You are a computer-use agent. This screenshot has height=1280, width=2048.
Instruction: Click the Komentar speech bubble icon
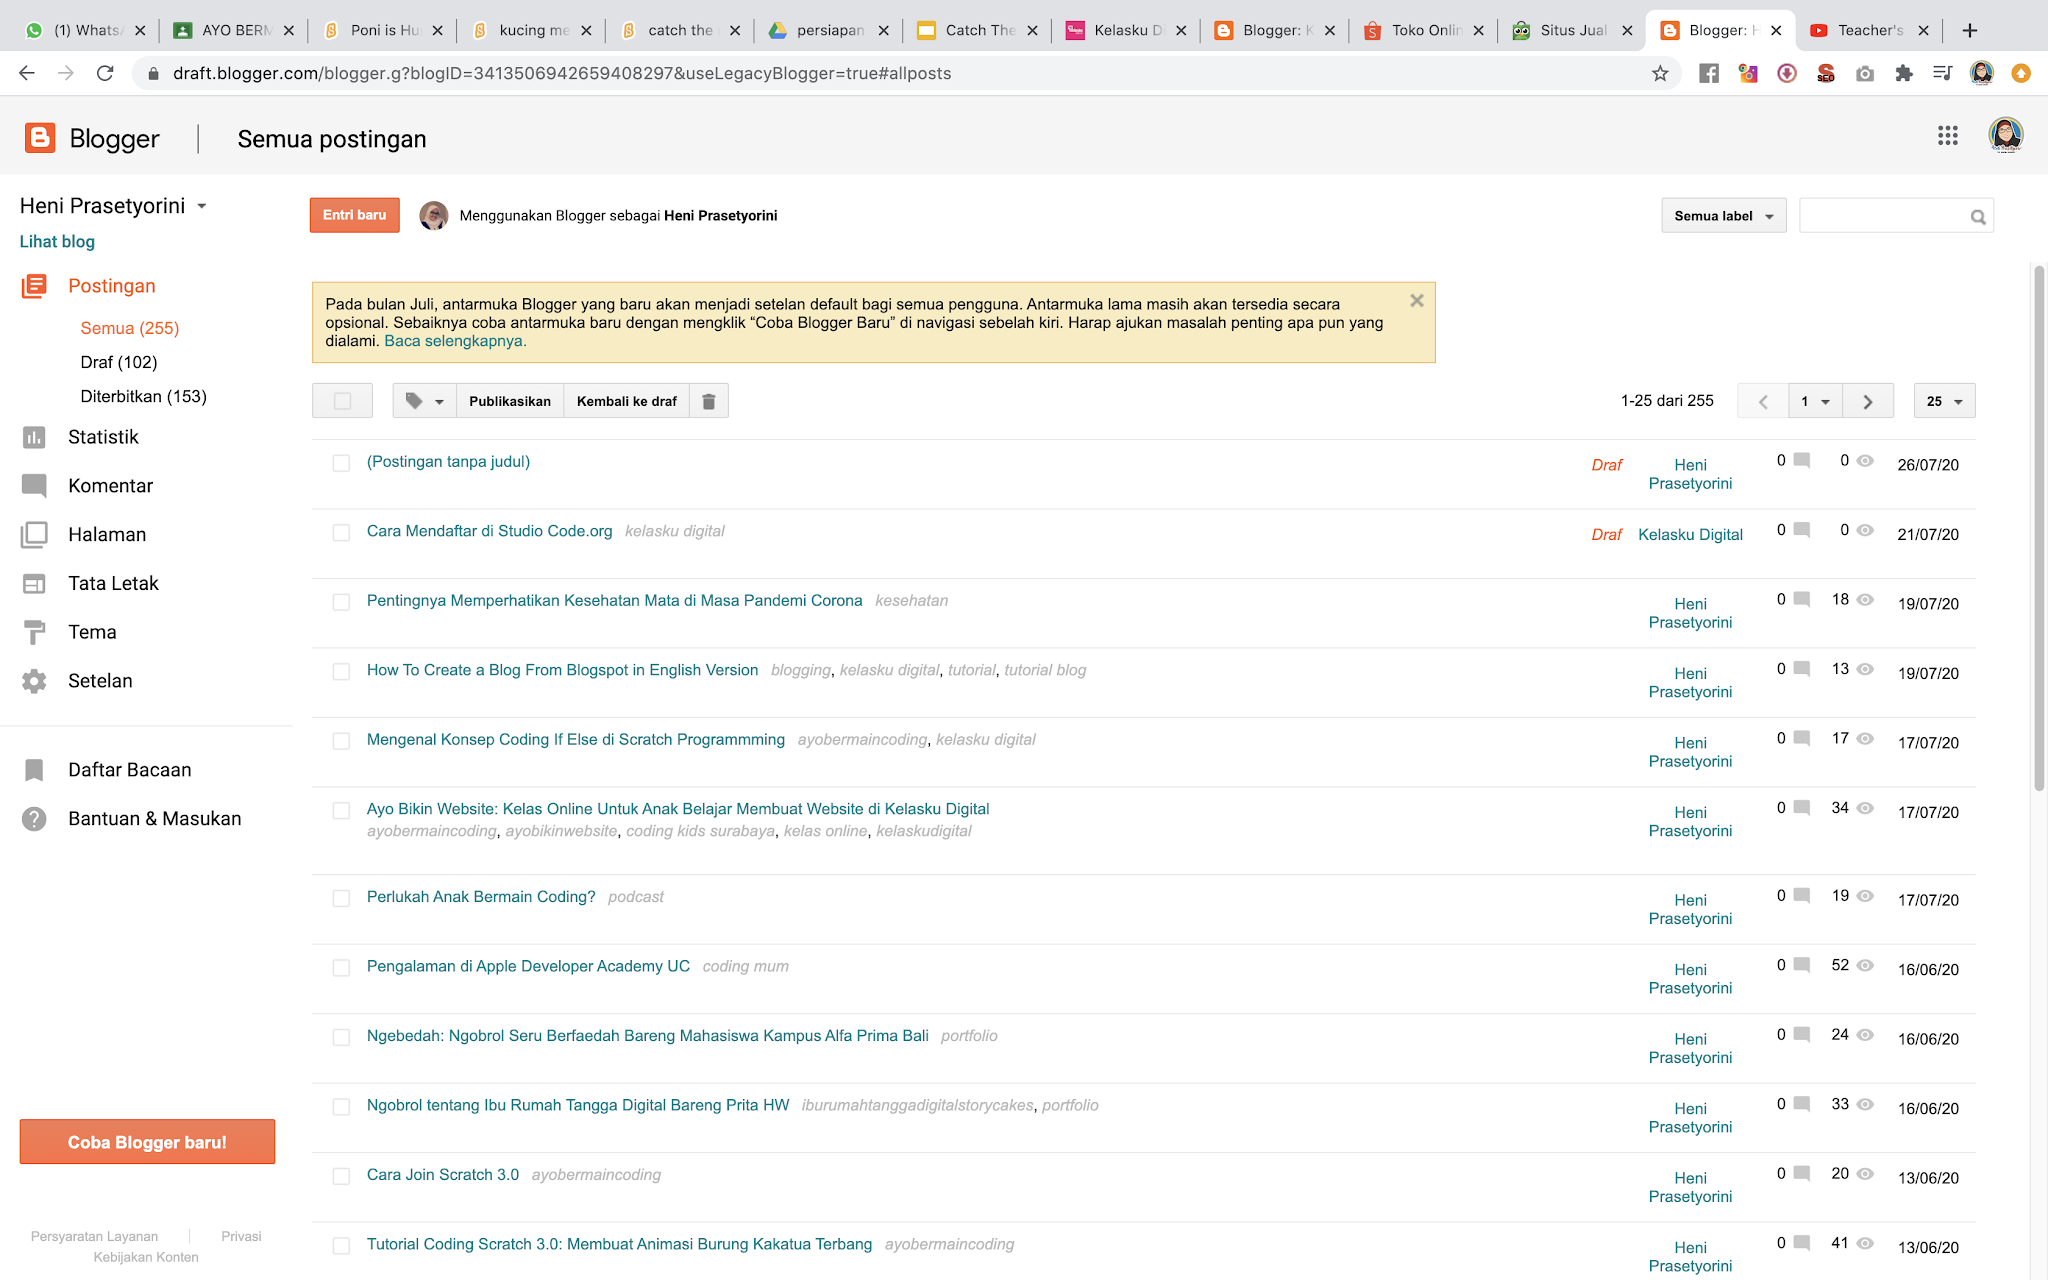(34, 486)
